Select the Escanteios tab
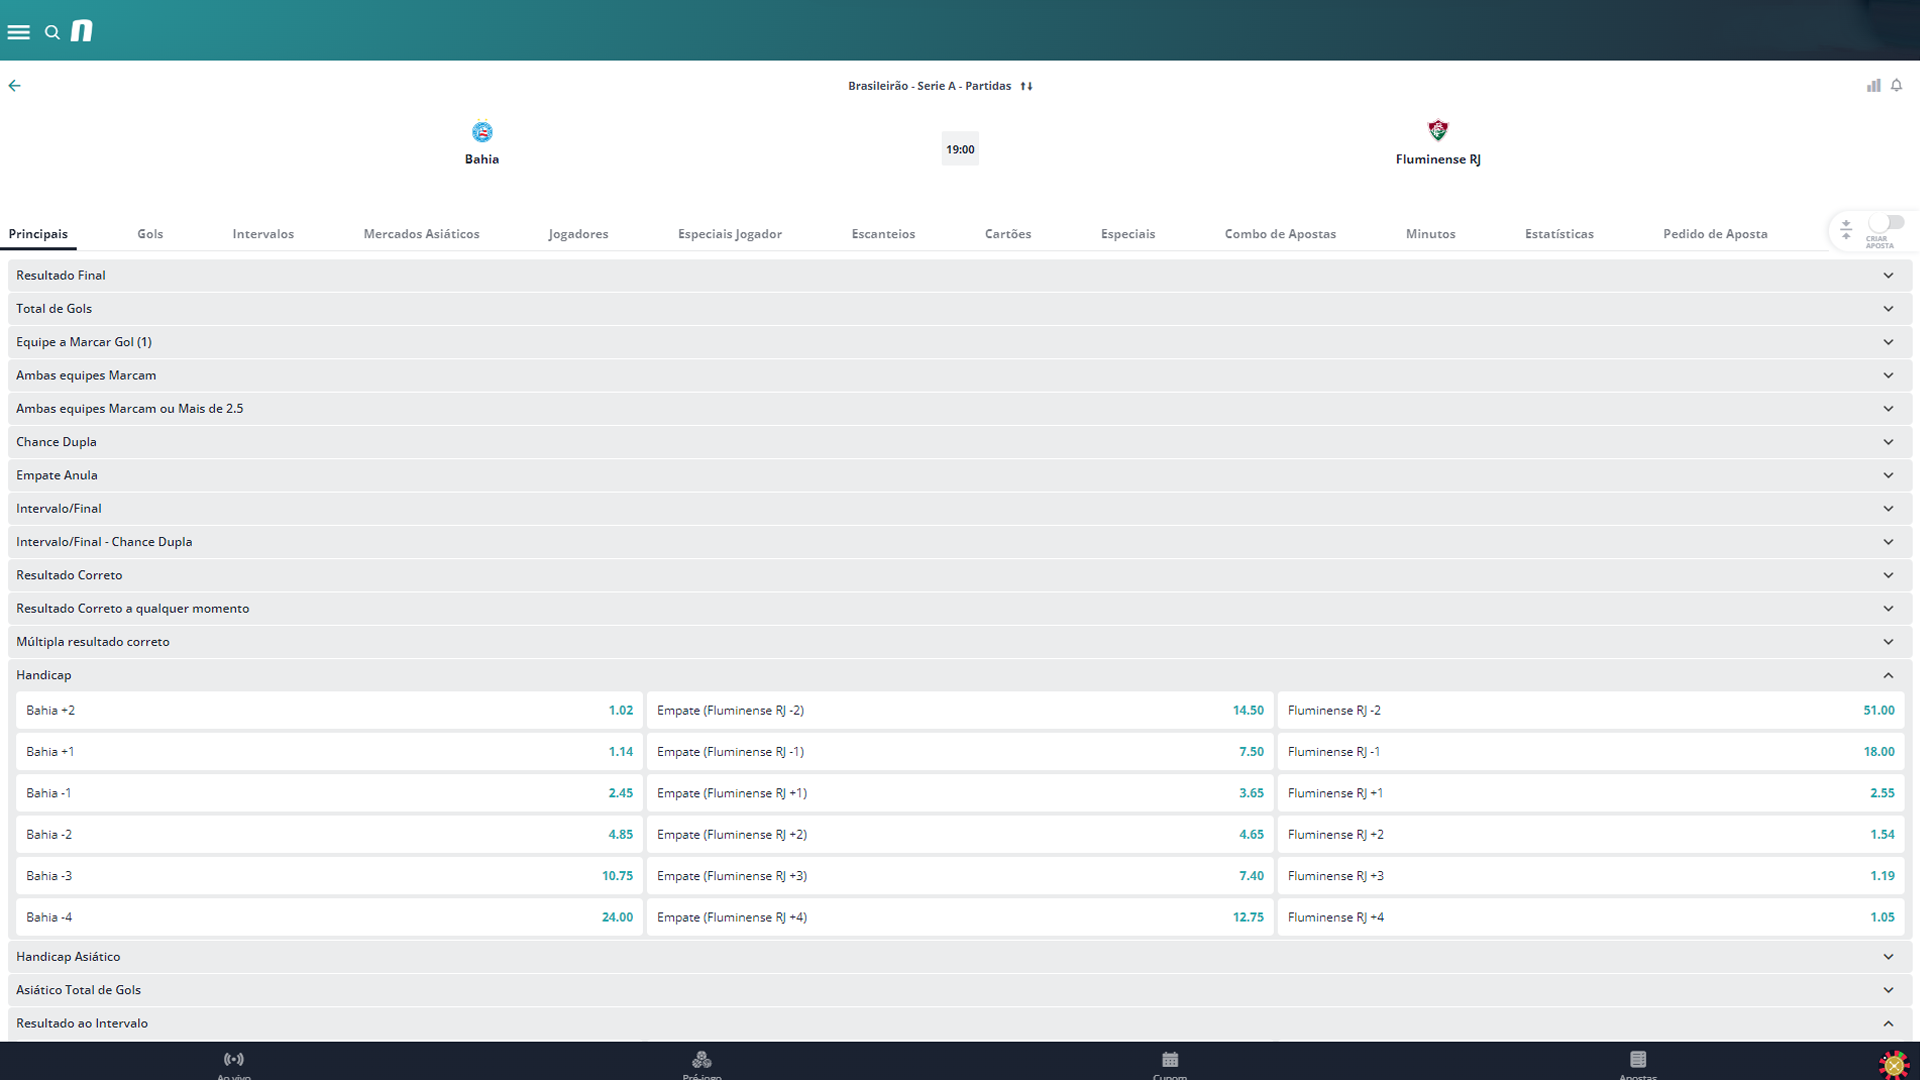 click(x=883, y=234)
